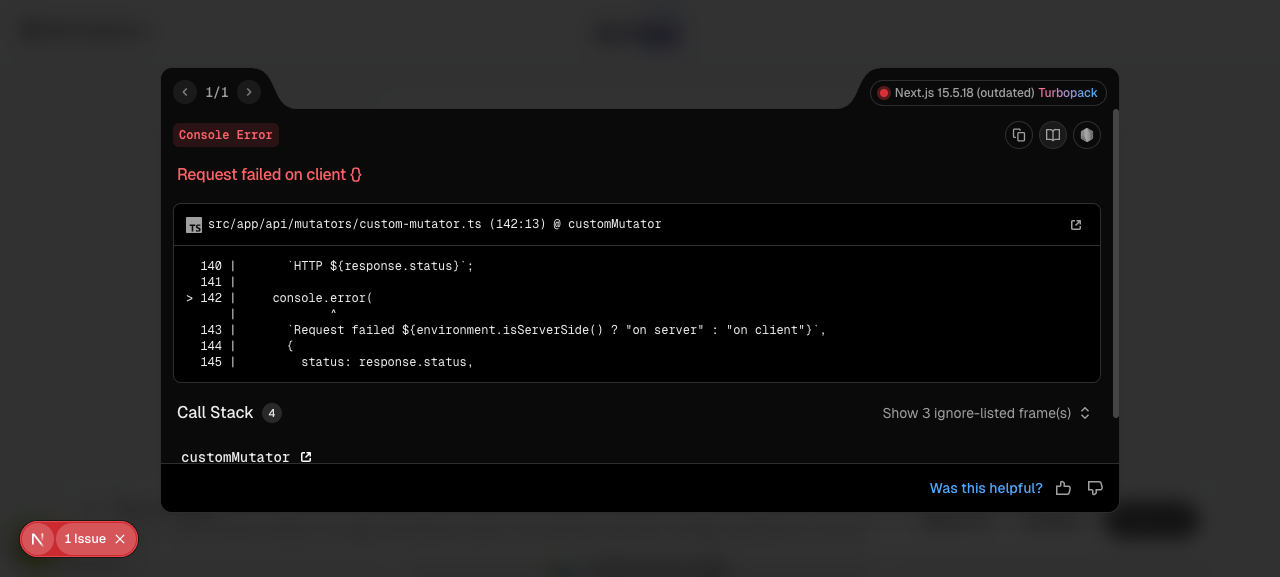Open Node.js debugger hexagon icon
Image resolution: width=1280 pixels, height=577 pixels.
pyautogui.click(x=1087, y=135)
